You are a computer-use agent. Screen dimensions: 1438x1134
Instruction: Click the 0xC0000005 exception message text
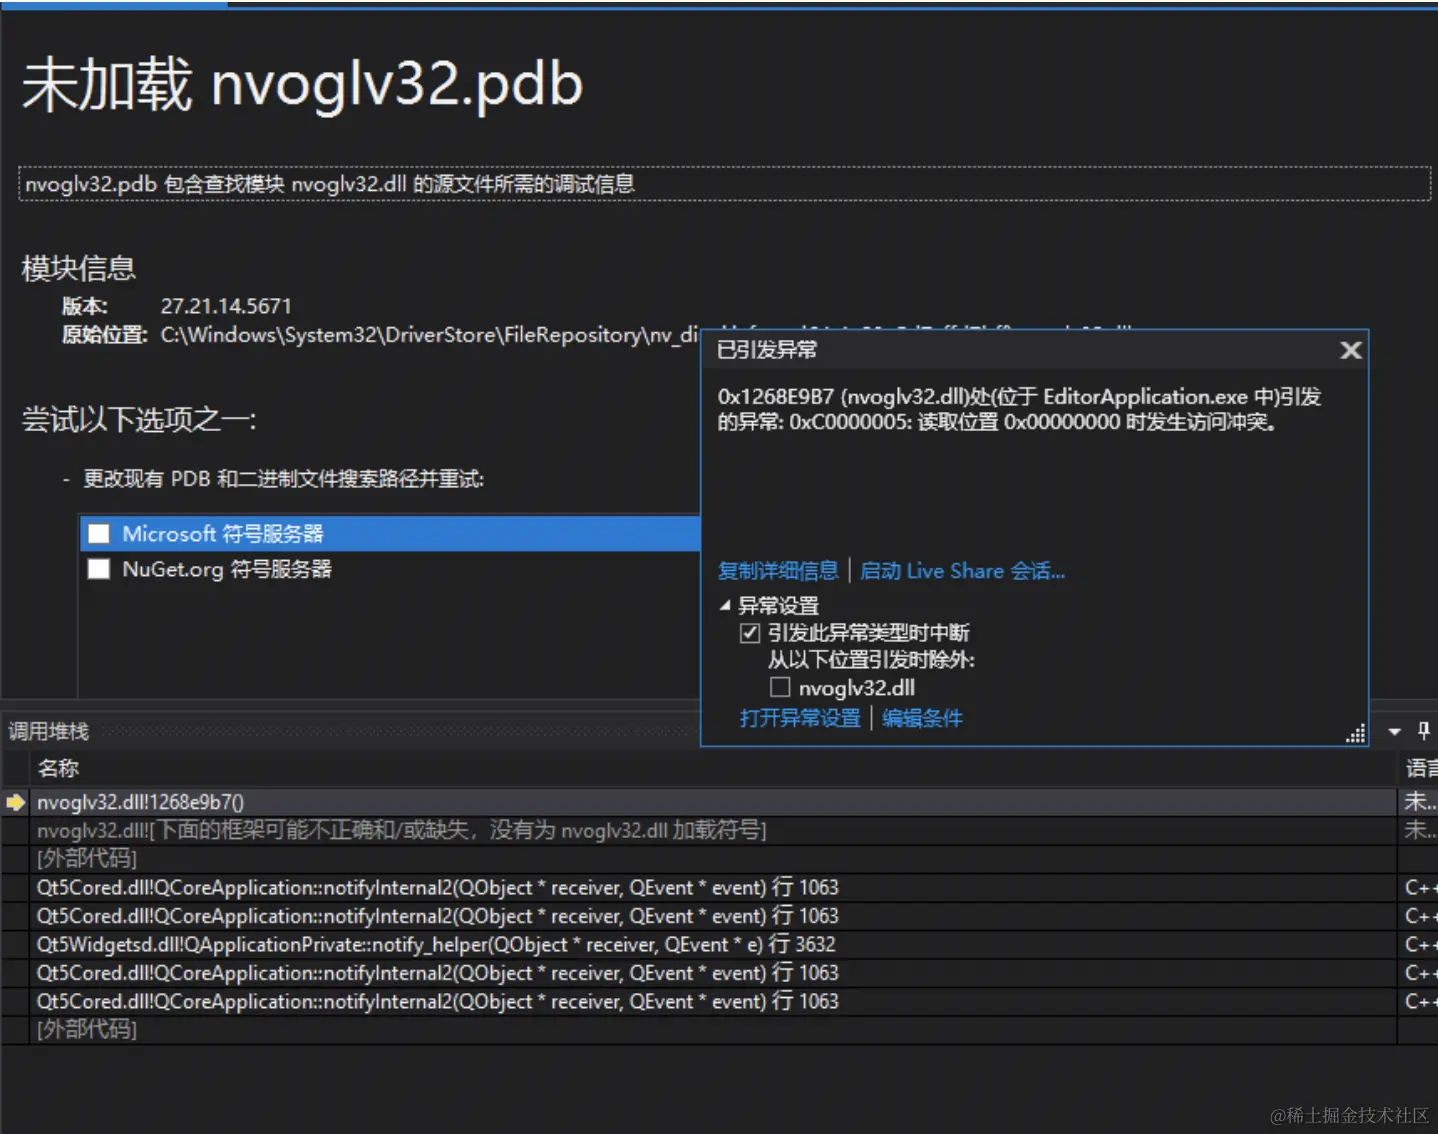pyautogui.click(x=1019, y=409)
